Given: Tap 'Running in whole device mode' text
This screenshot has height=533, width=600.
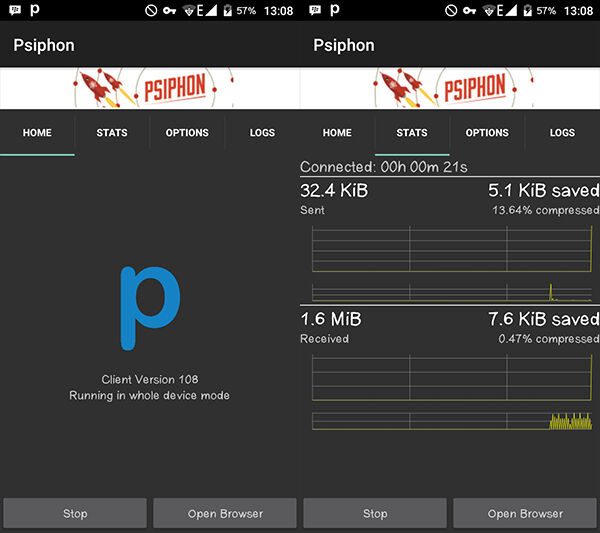Looking at the screenshot, I should tap(149, 395).
